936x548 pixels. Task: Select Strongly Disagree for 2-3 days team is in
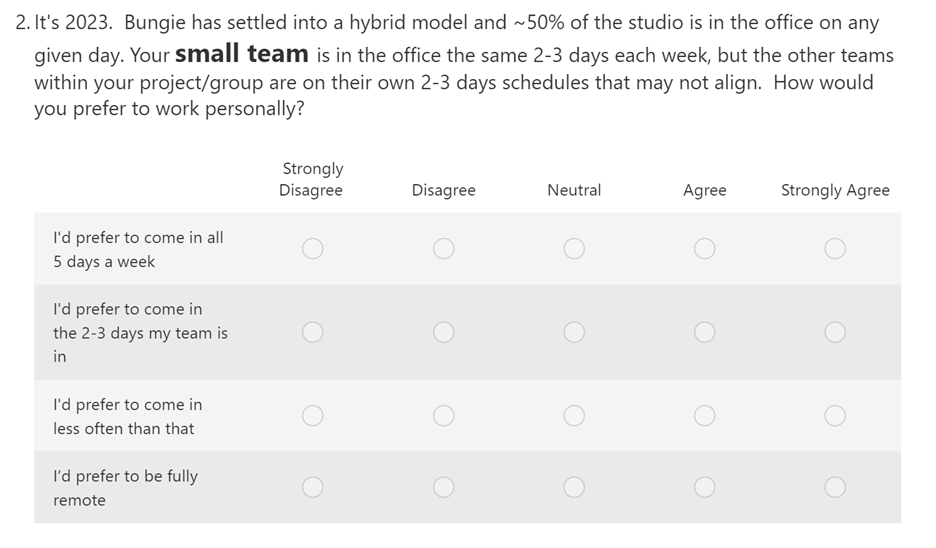point(312,332)
